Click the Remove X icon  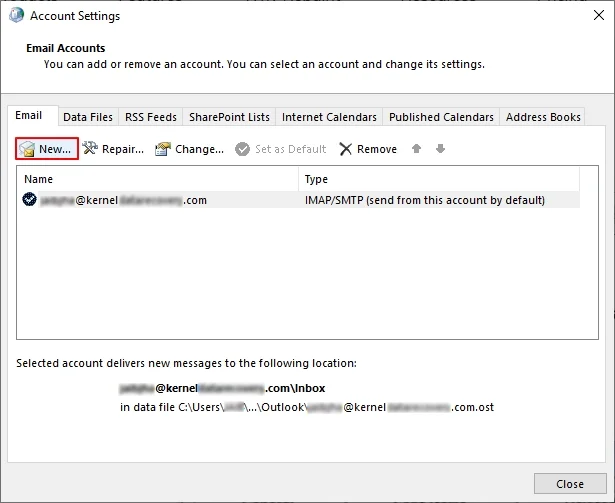click(346, 149)
